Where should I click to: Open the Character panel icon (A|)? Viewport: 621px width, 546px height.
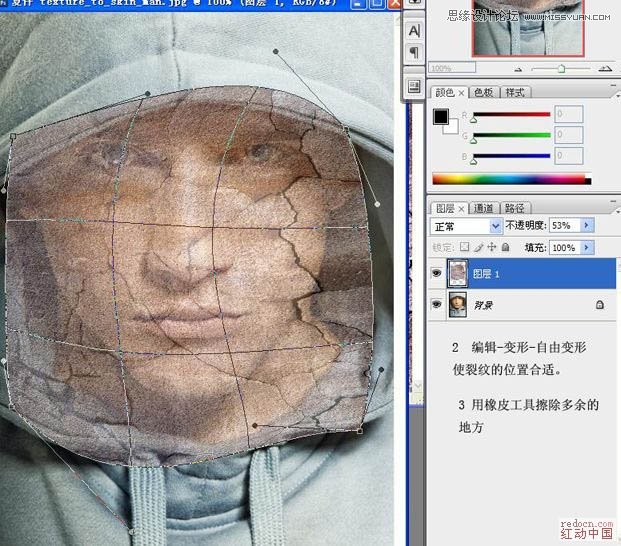414,30
